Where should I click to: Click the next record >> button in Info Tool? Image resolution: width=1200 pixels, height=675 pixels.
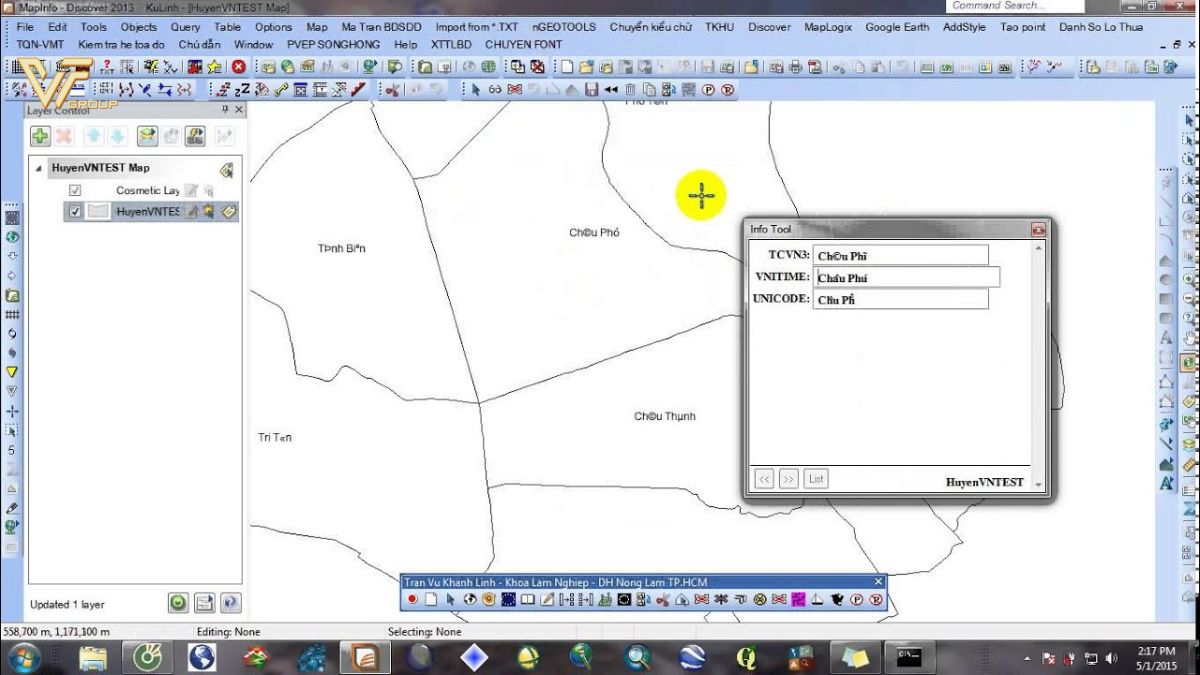pos(788,479)
